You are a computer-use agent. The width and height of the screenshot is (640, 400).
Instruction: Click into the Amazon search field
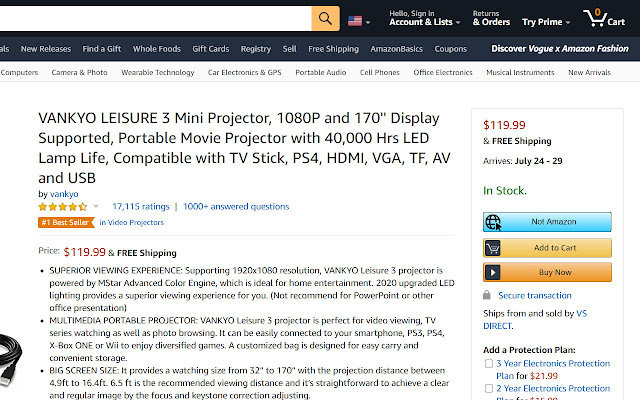click(x=150, y=19)
